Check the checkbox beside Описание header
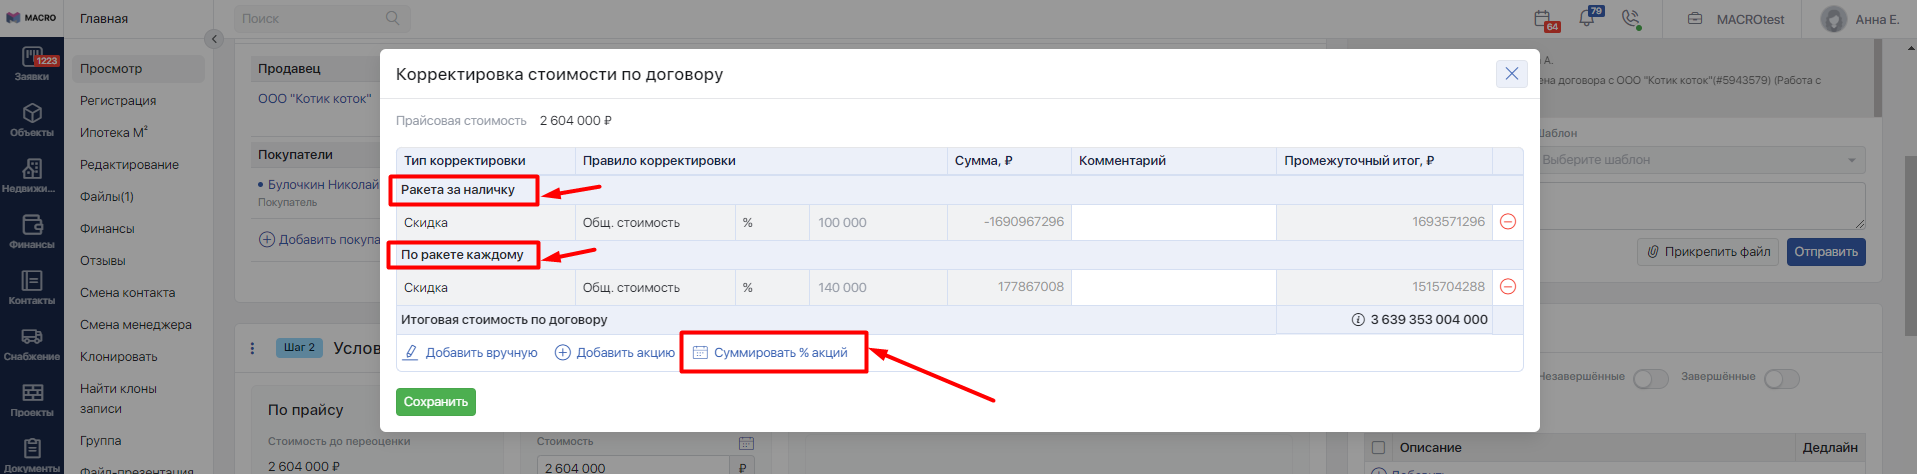The width and height of the screenshot is (1917, 474). (x=1378, y=448)
